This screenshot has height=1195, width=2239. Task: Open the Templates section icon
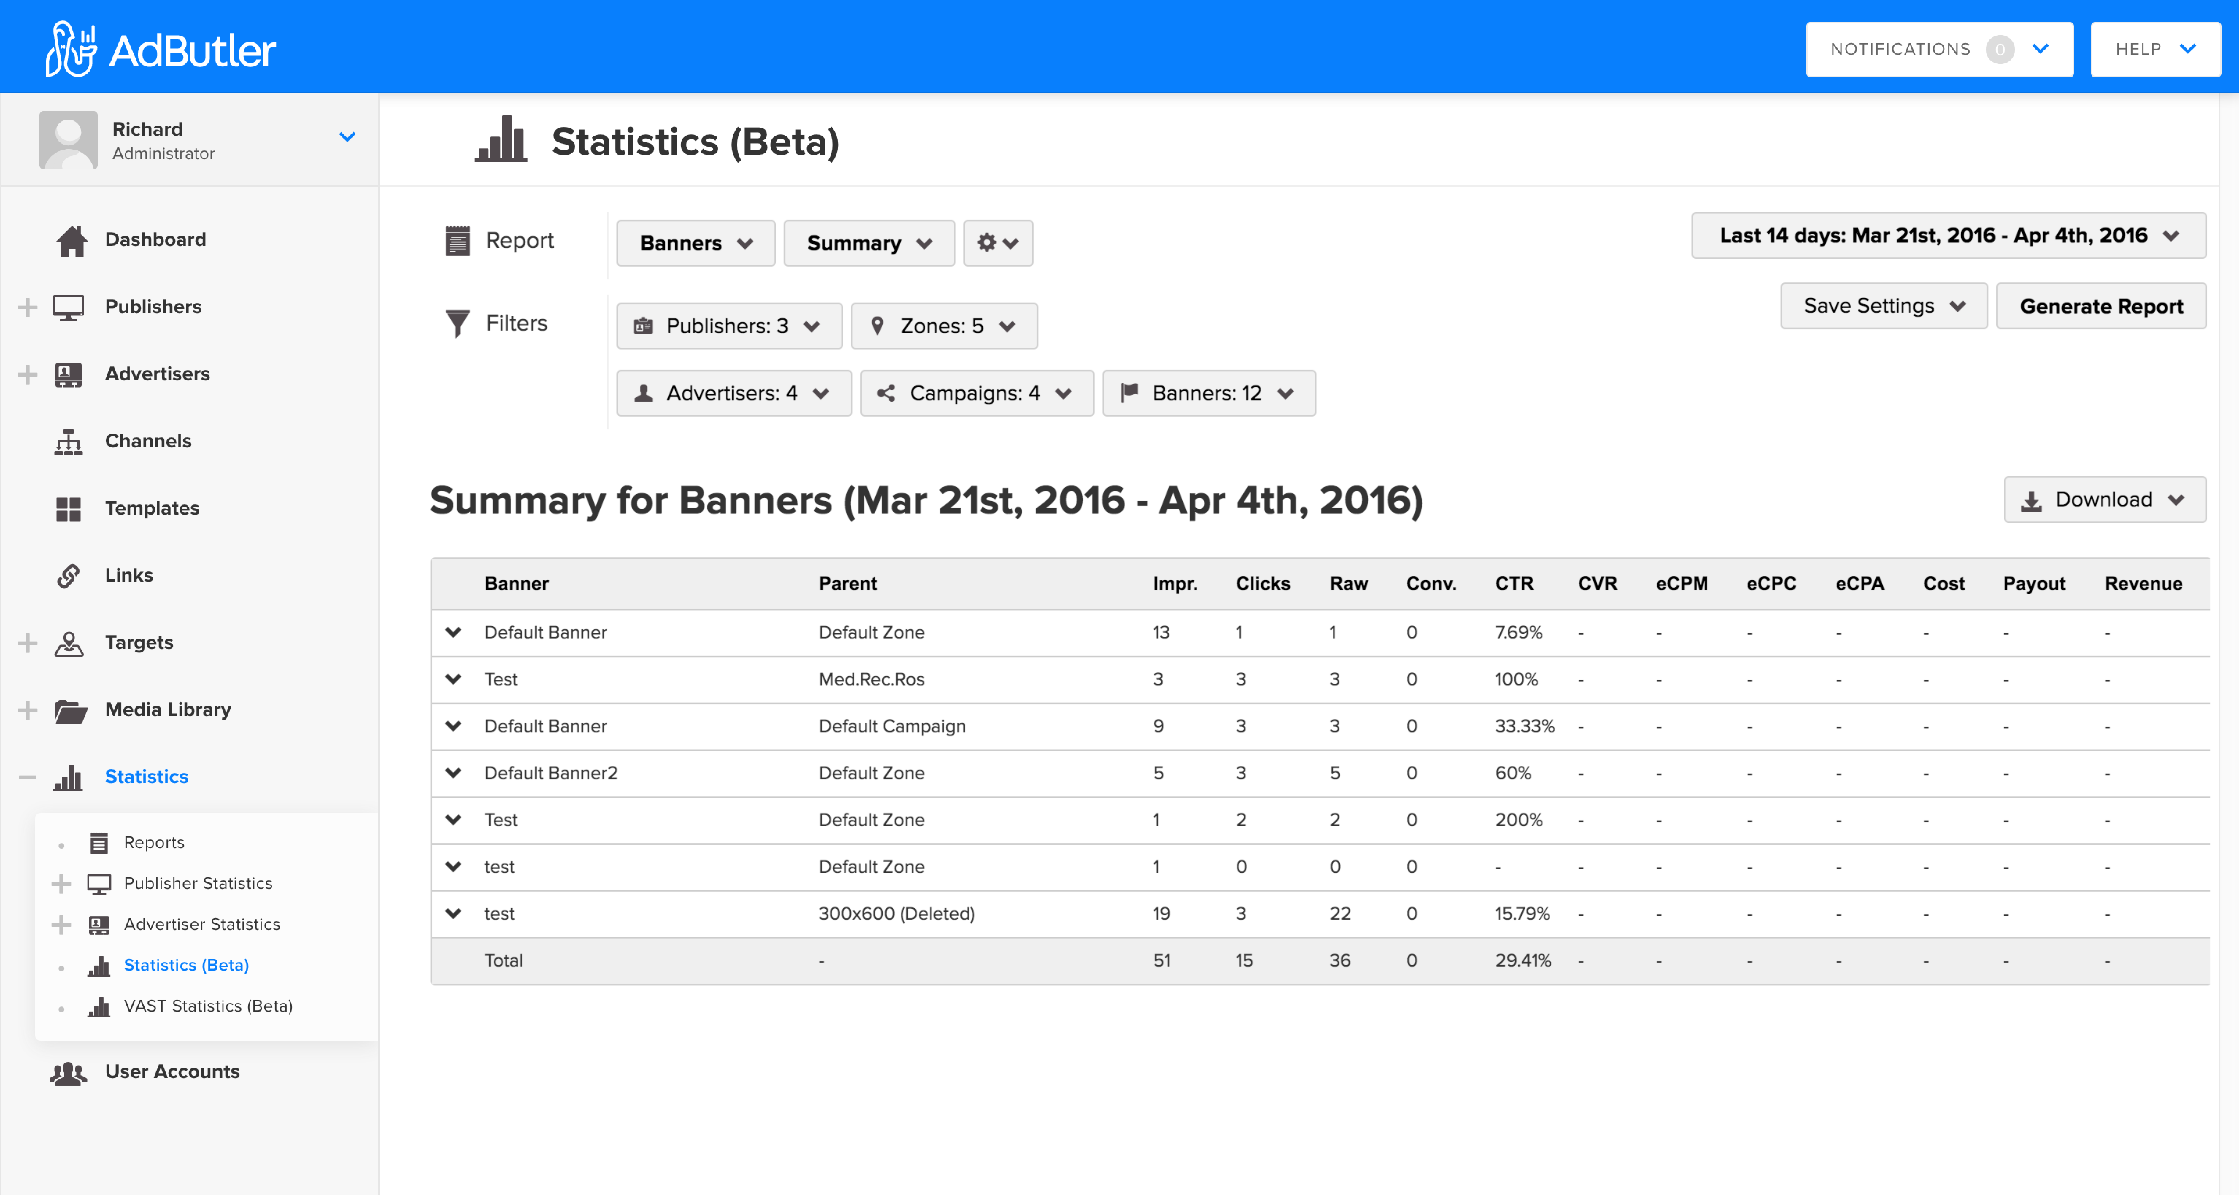[69, 508]
